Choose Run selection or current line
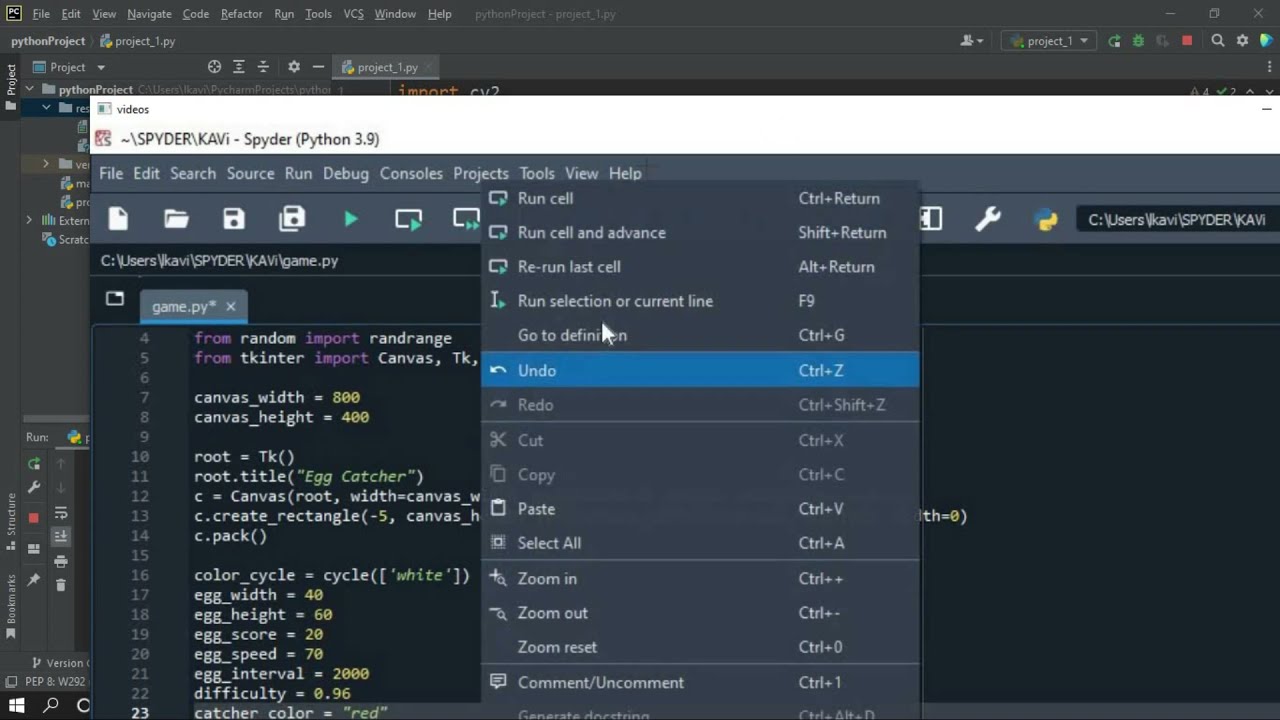This screenshot has width=1280, height=720. click(x=699, y=301)
